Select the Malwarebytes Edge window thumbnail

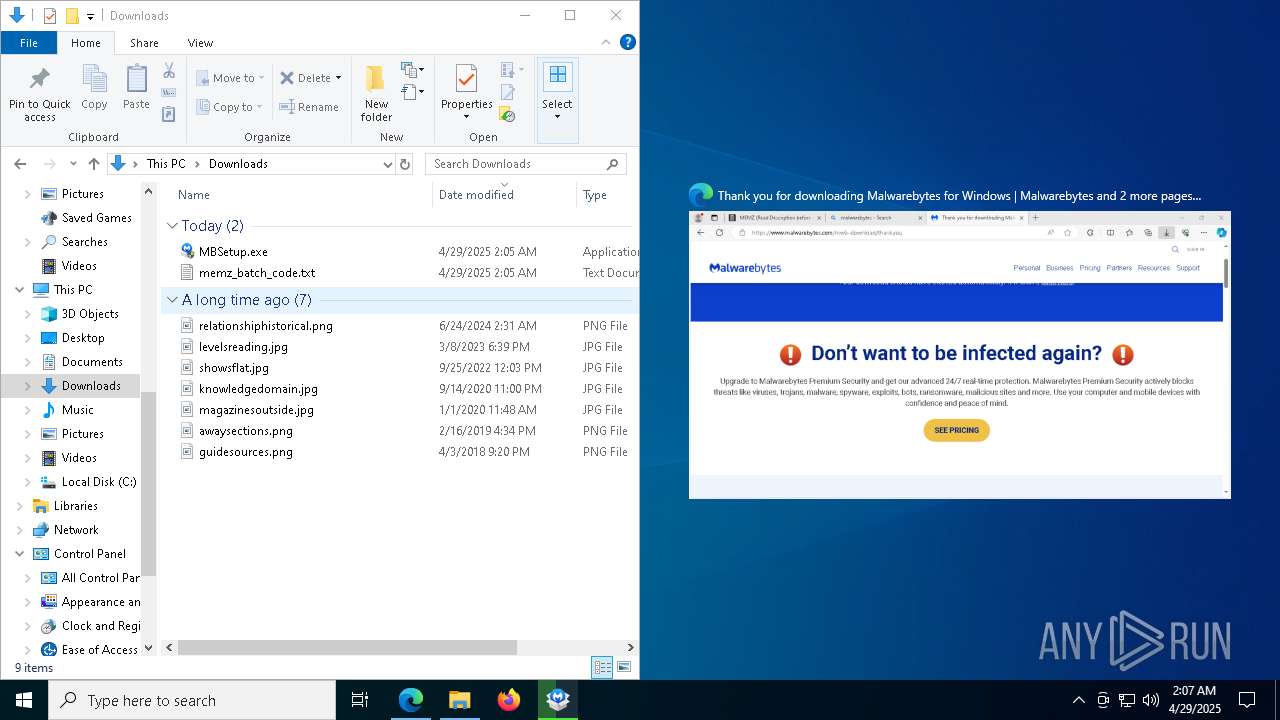tap(959, 354)
